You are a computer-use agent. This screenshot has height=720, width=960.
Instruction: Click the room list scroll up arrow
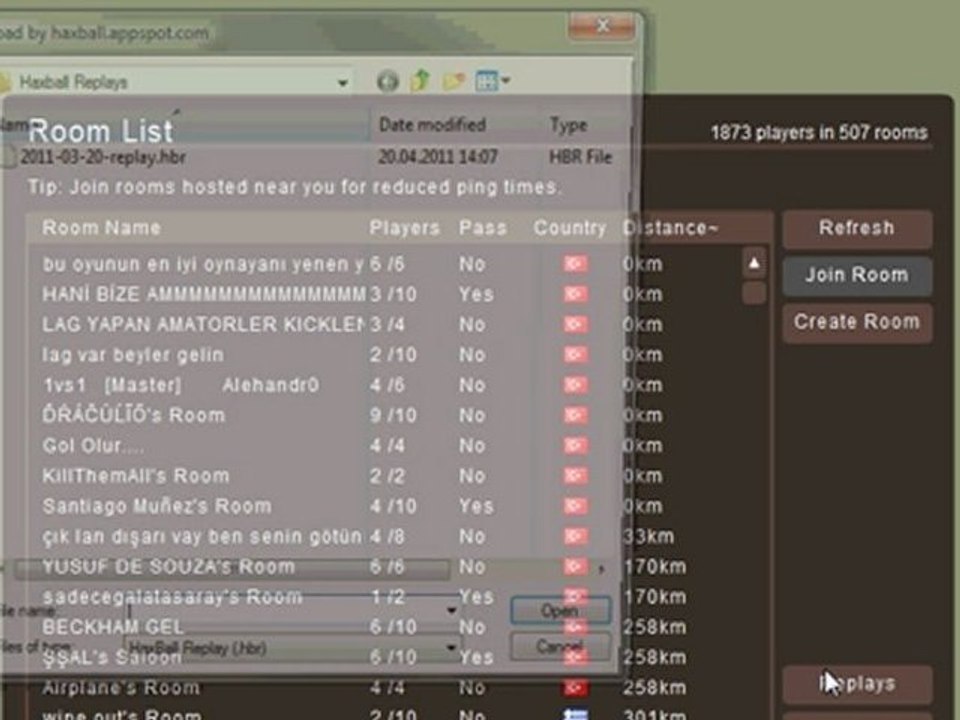(754, 263)
